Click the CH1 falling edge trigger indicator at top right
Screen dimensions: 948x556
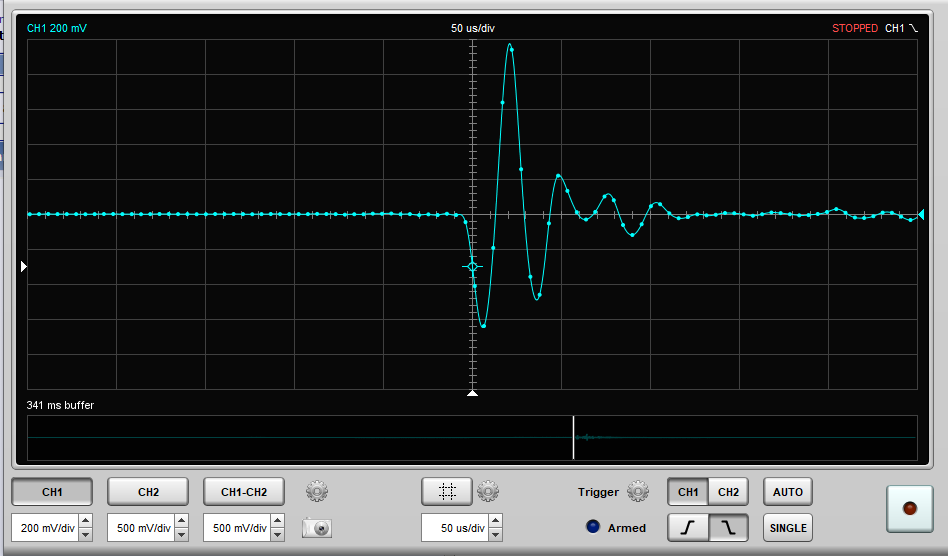tap(901, 28)
